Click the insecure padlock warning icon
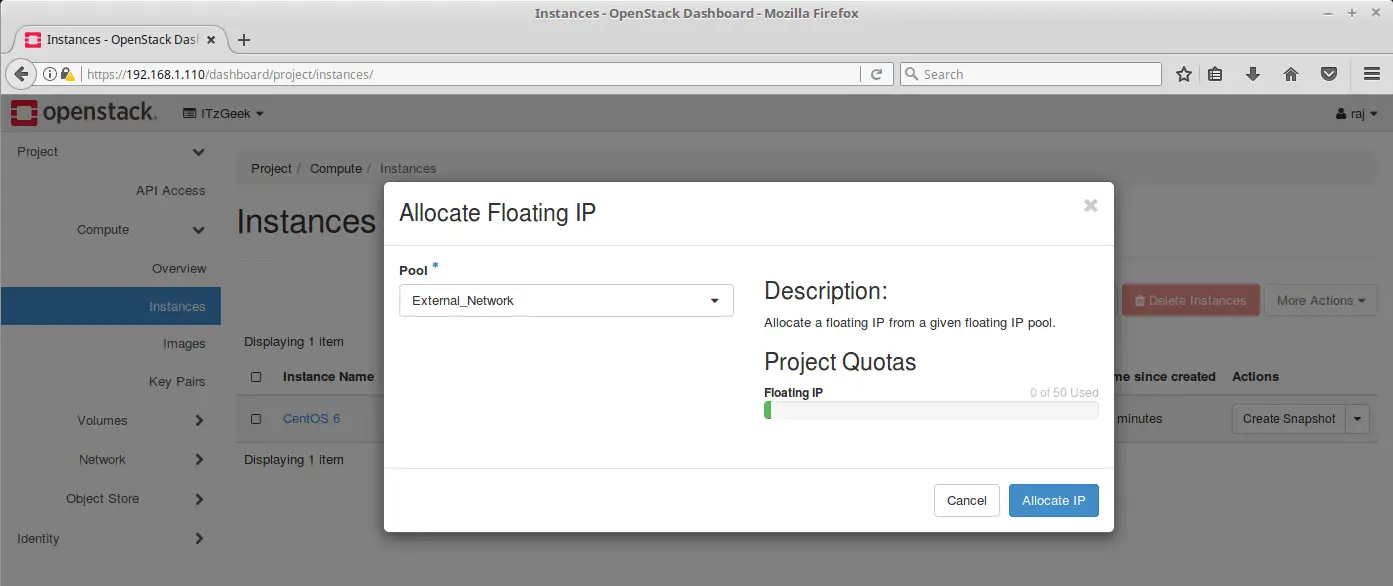1393x586 pixels. click(67, 74)
